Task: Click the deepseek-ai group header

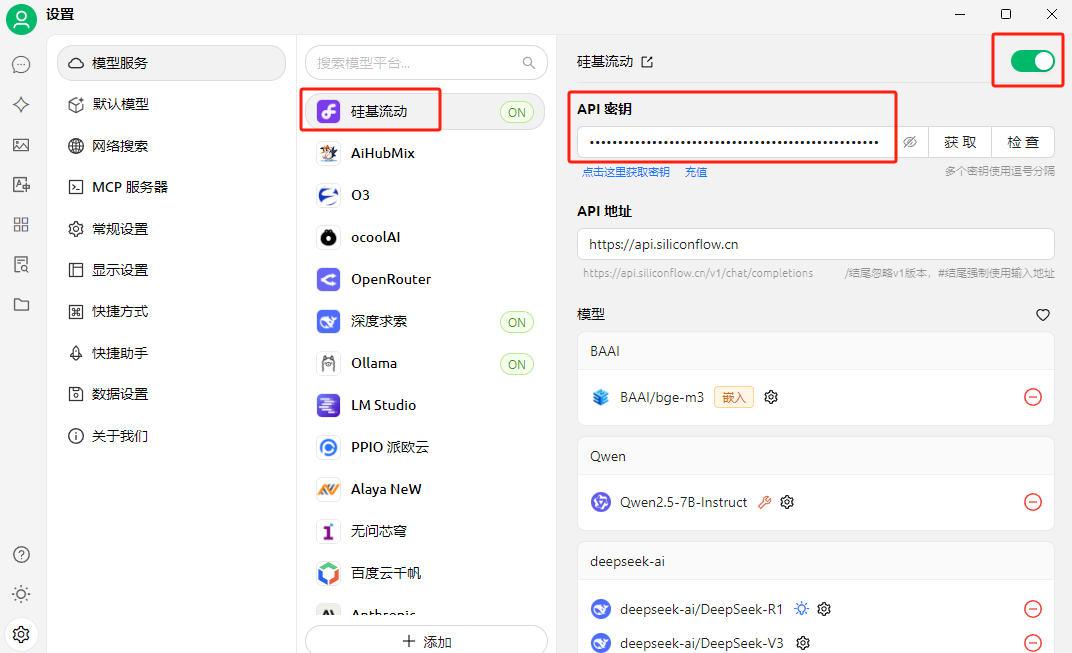Action: [x=816, y=561]
